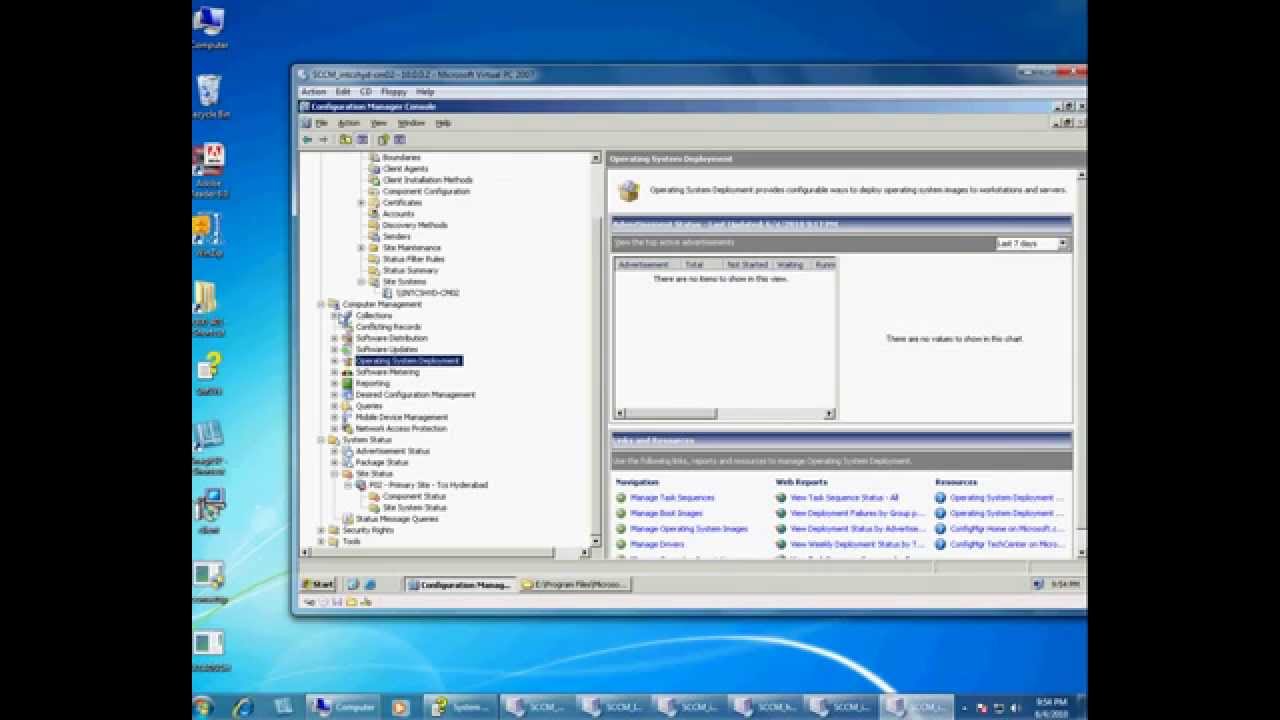
Task: Open View menu in Configuration Manager Console
Action: (378, 123)
